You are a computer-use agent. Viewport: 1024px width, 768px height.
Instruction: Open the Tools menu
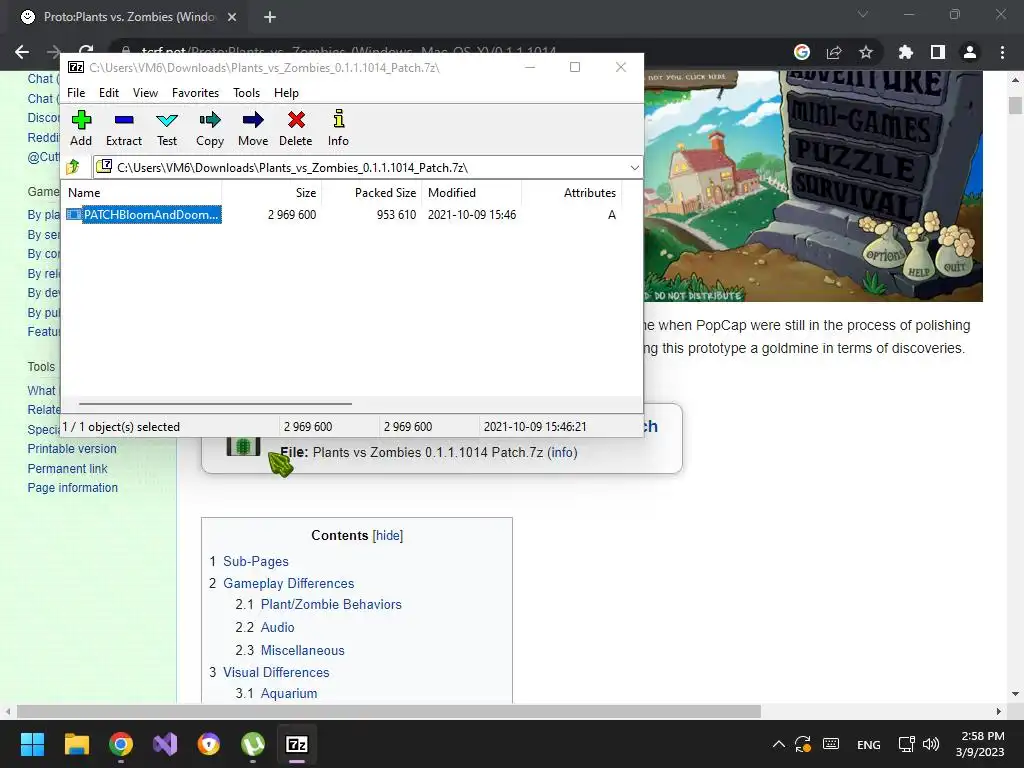[246, 93]
